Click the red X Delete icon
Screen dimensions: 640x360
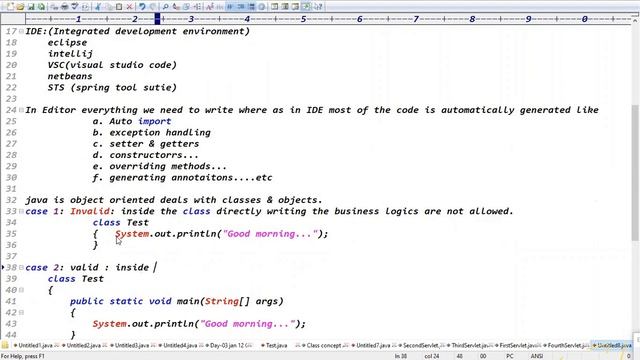point(129,7)
